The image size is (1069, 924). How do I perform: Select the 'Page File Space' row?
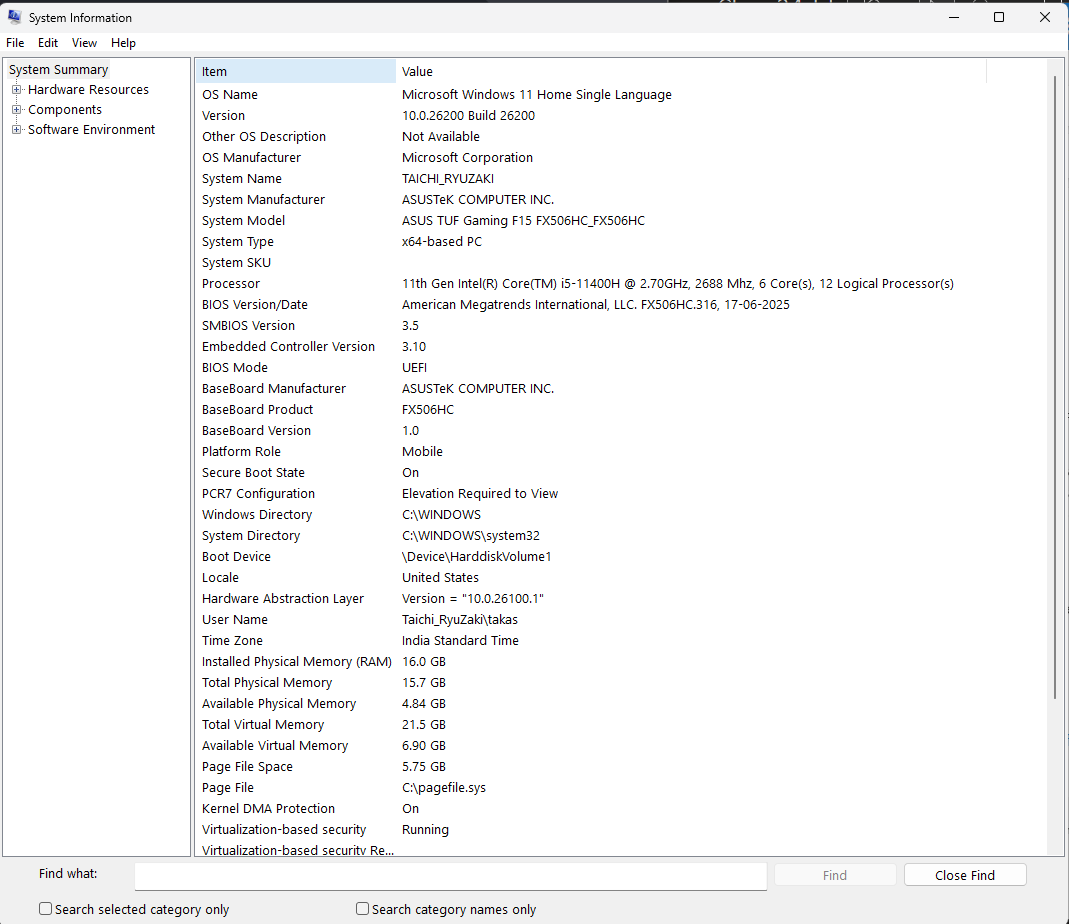click(x=591, y=767)
